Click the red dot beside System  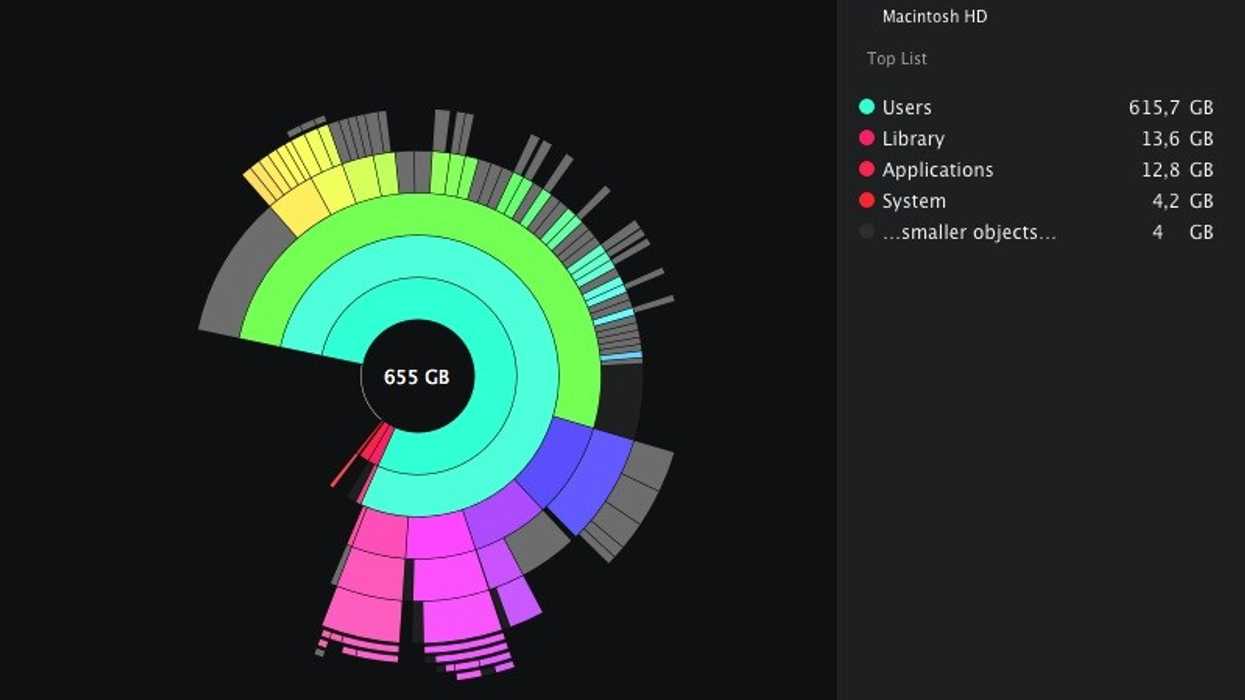(866, 201)
